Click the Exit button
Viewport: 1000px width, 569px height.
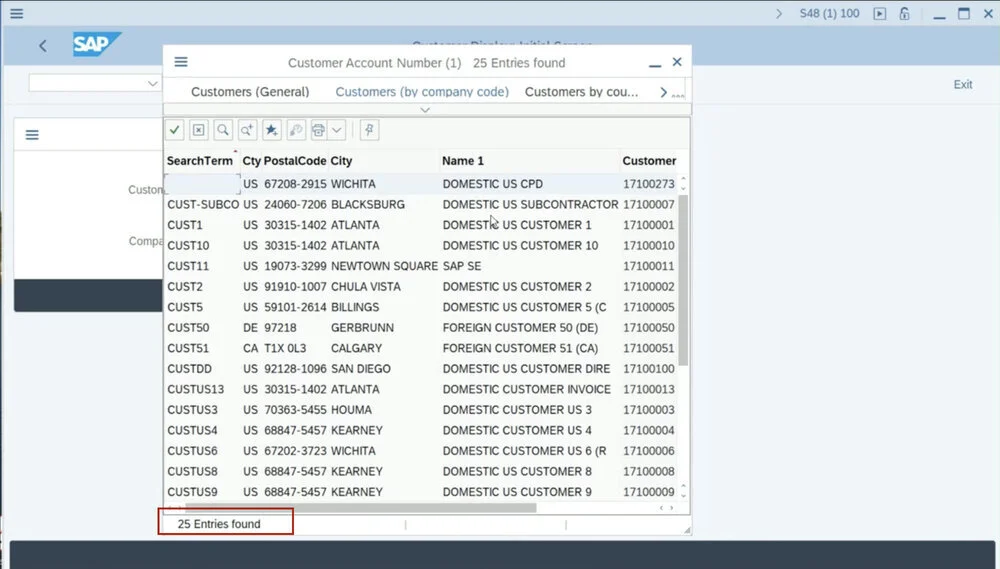(x=963, y=84)
